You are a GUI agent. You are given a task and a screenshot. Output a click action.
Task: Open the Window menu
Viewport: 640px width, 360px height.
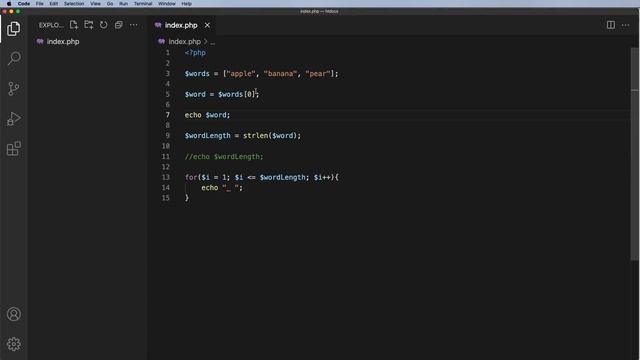coord(167,4)
